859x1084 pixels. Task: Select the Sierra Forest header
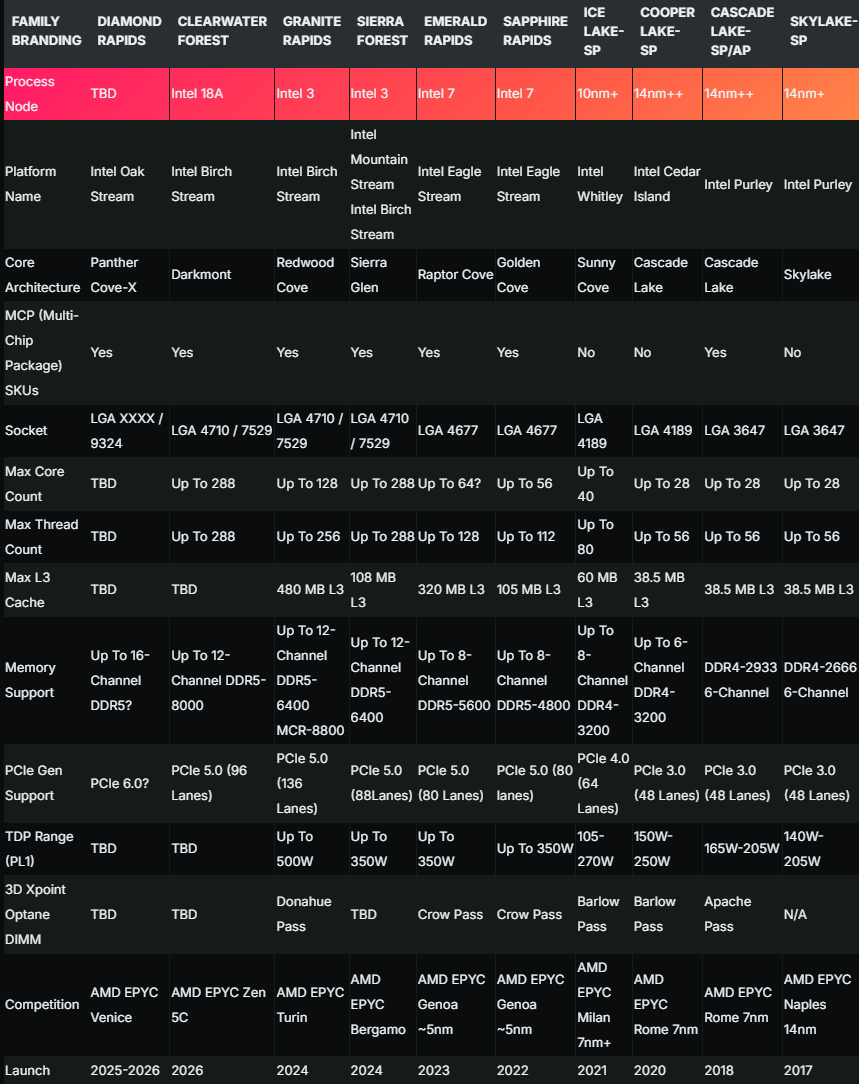point(381,31)
